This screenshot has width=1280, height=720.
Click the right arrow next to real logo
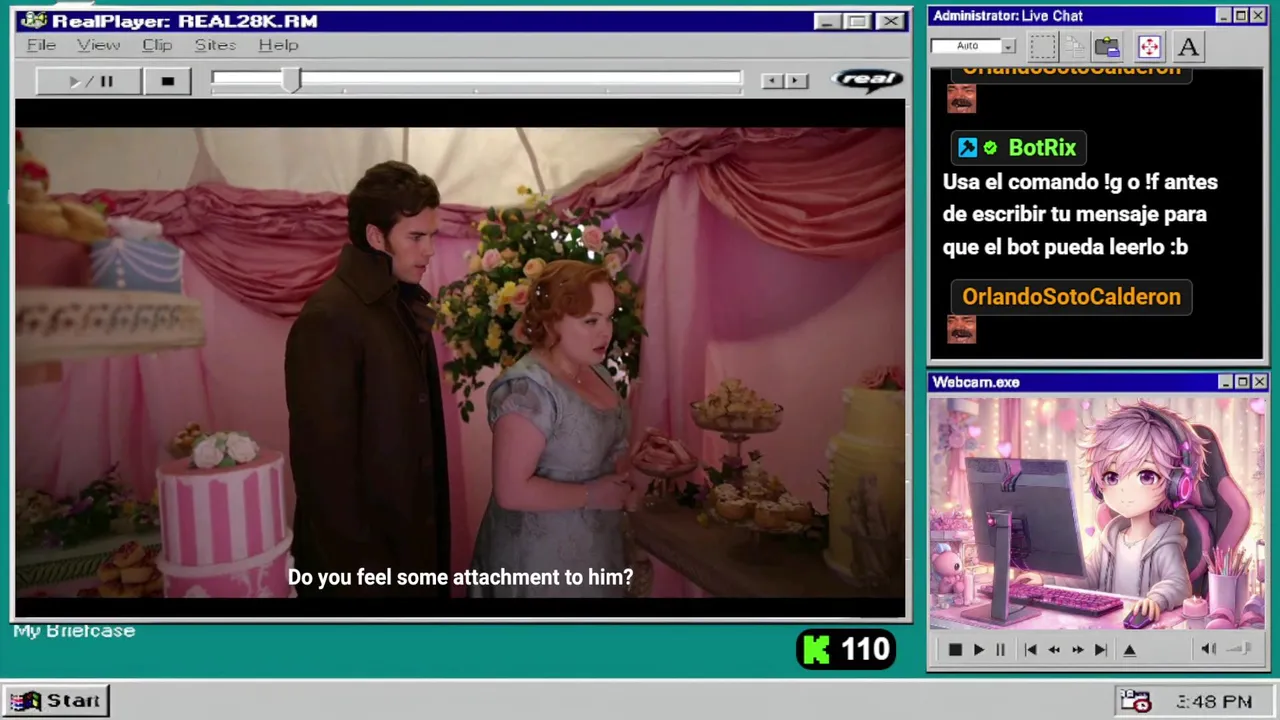796,81
